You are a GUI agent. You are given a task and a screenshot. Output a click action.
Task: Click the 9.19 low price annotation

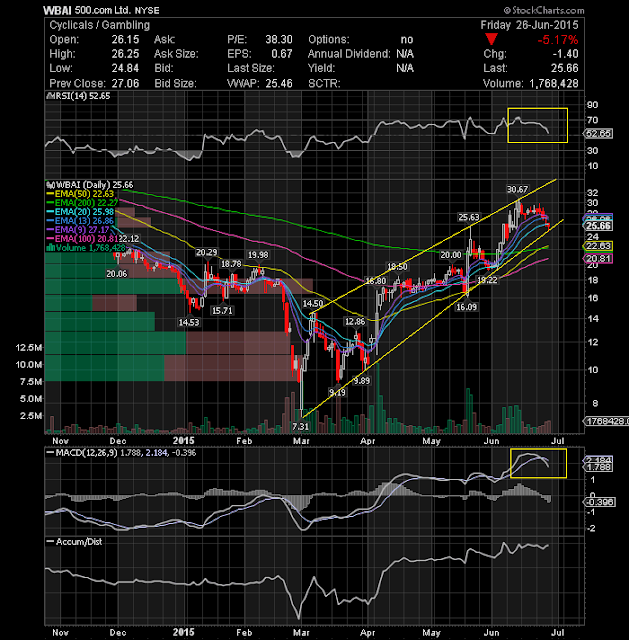[337, 393]
